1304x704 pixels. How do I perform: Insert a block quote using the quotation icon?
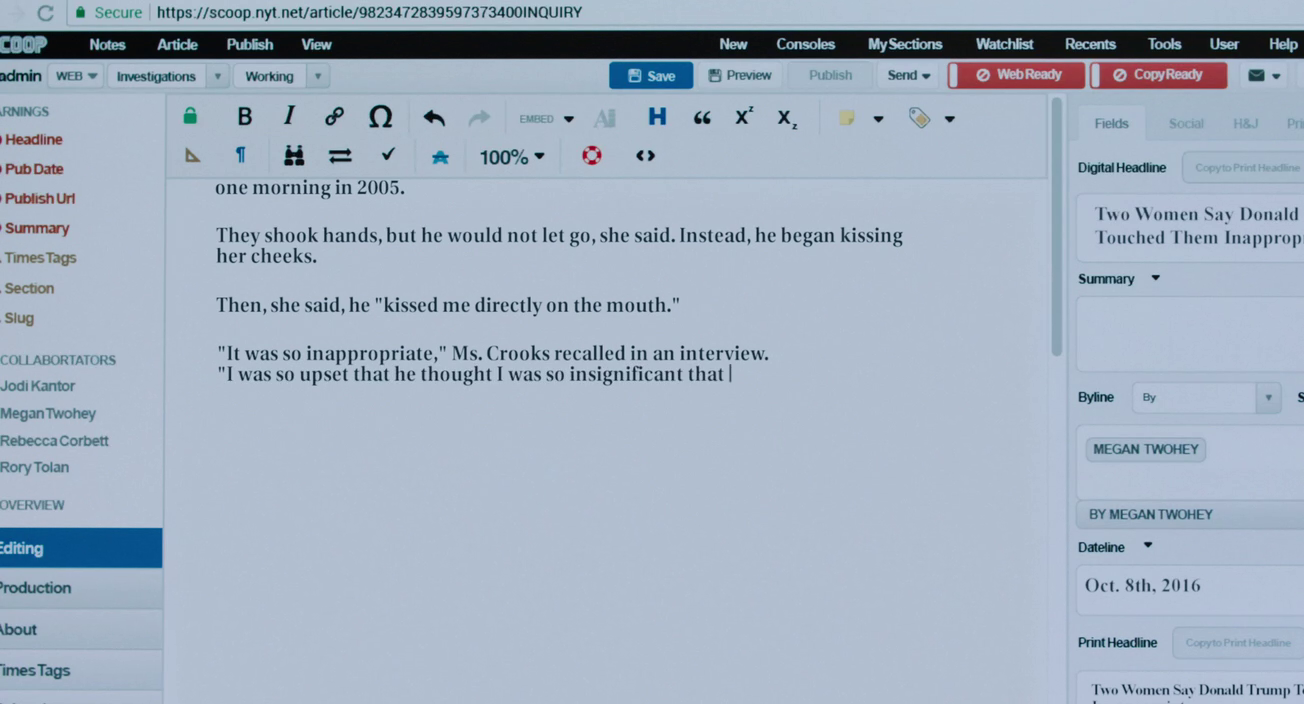tap(702, 118)
